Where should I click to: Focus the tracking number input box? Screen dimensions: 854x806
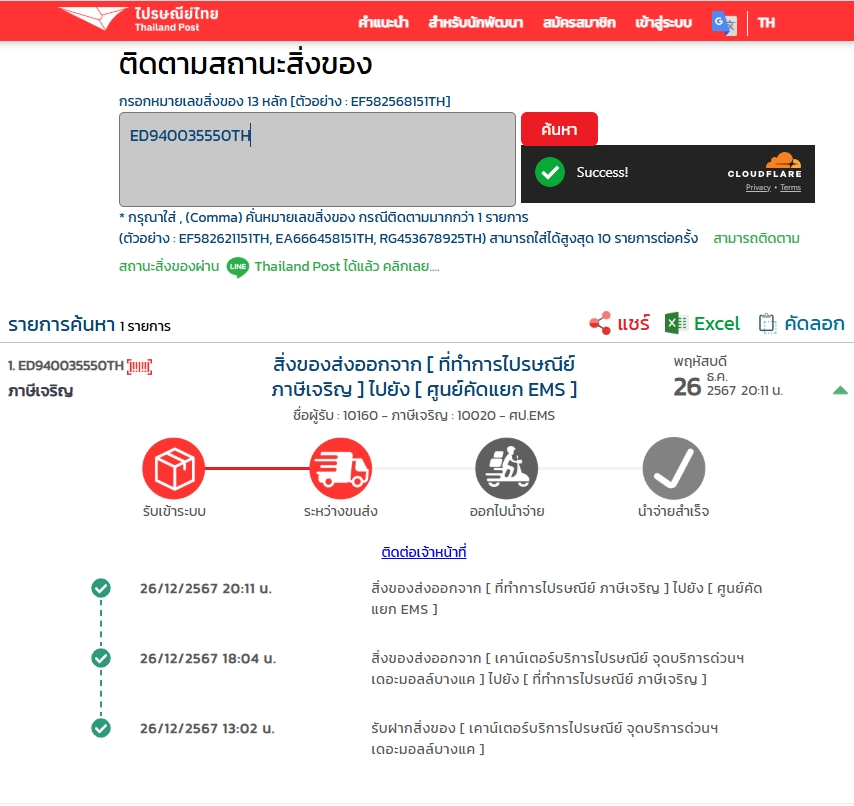click(x=317, y=159)
